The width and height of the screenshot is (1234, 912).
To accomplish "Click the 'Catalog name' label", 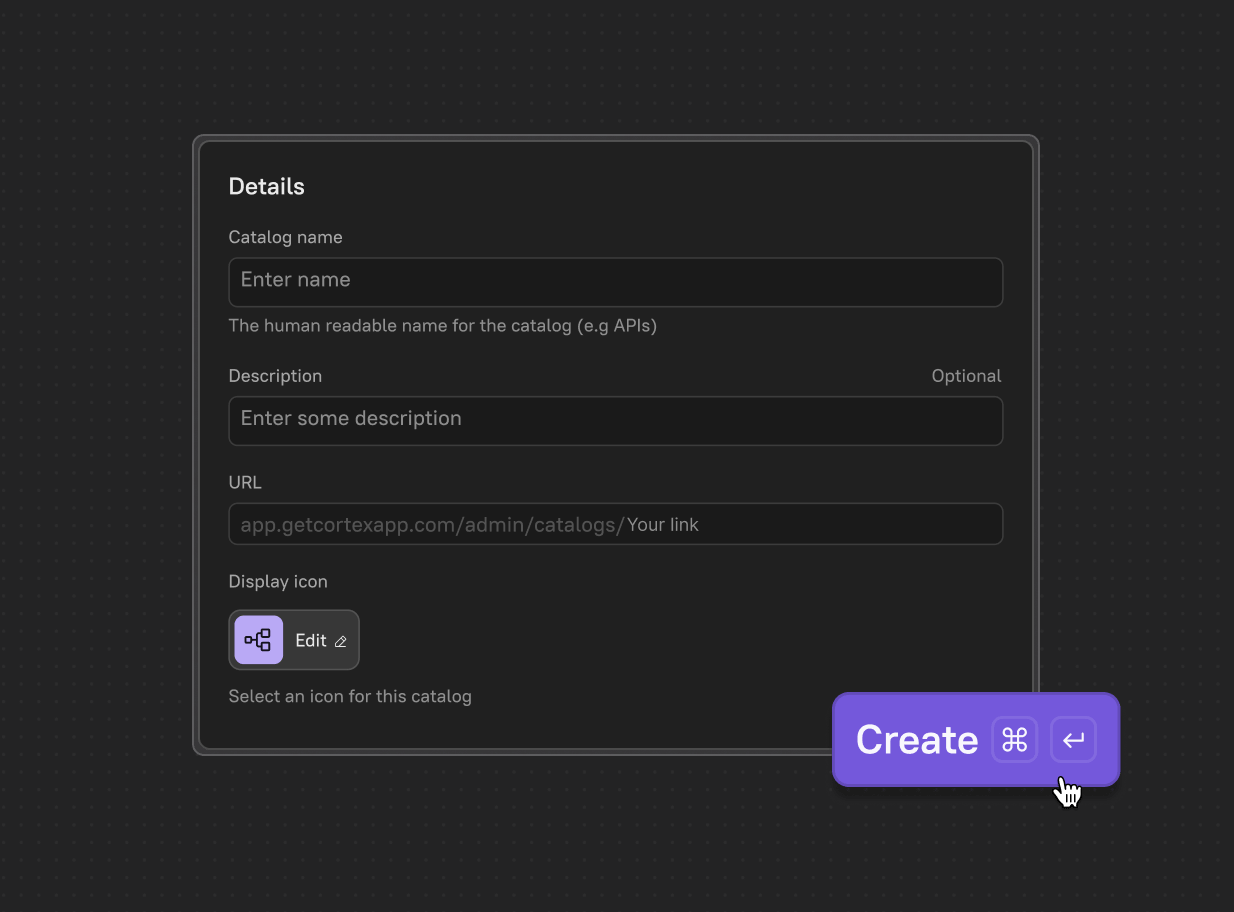I will pyautogui.click(x=286, y=237).
